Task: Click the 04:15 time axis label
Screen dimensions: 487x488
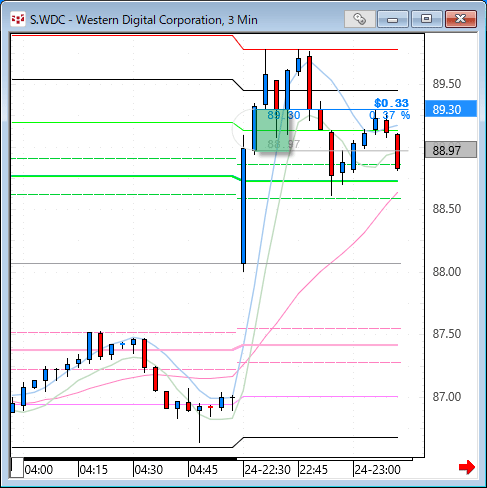Action: [94, 470]
